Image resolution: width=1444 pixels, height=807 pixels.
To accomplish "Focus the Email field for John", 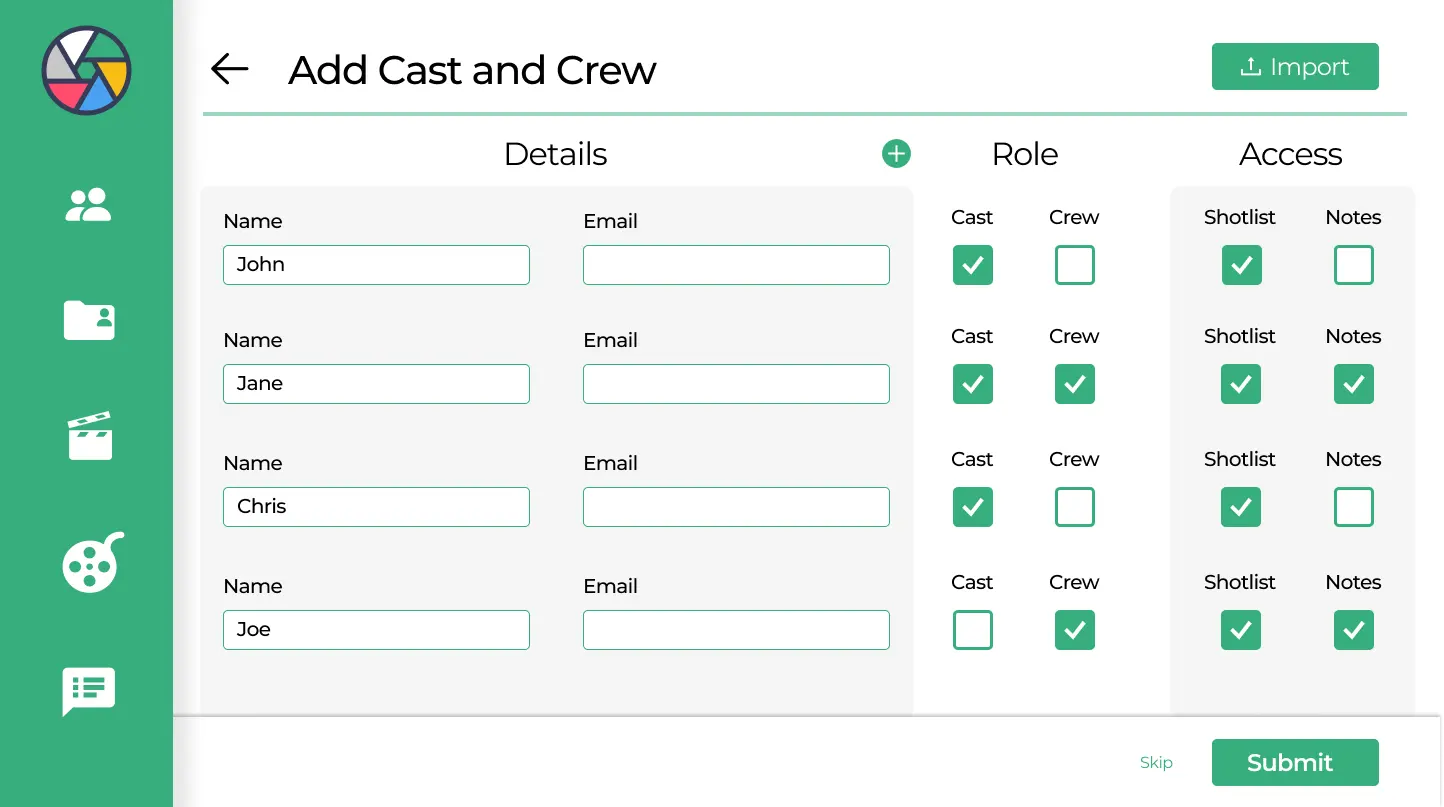I will point(736,265).
